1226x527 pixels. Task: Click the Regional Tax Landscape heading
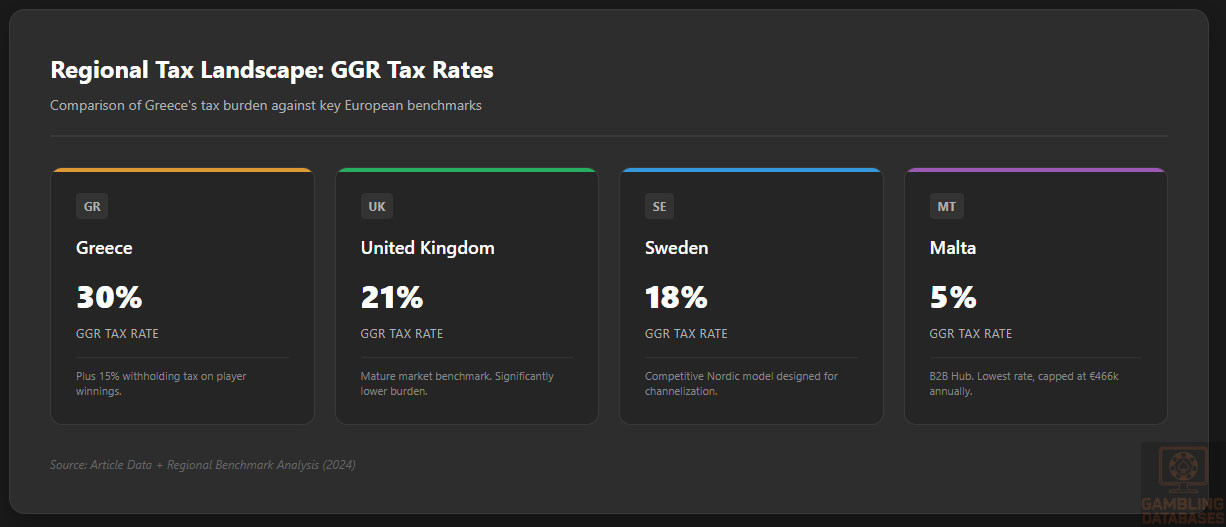point(272,70)
